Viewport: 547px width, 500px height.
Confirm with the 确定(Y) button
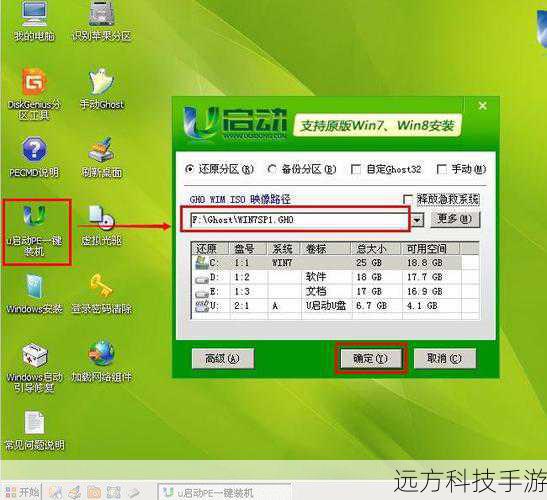(370, 358)
